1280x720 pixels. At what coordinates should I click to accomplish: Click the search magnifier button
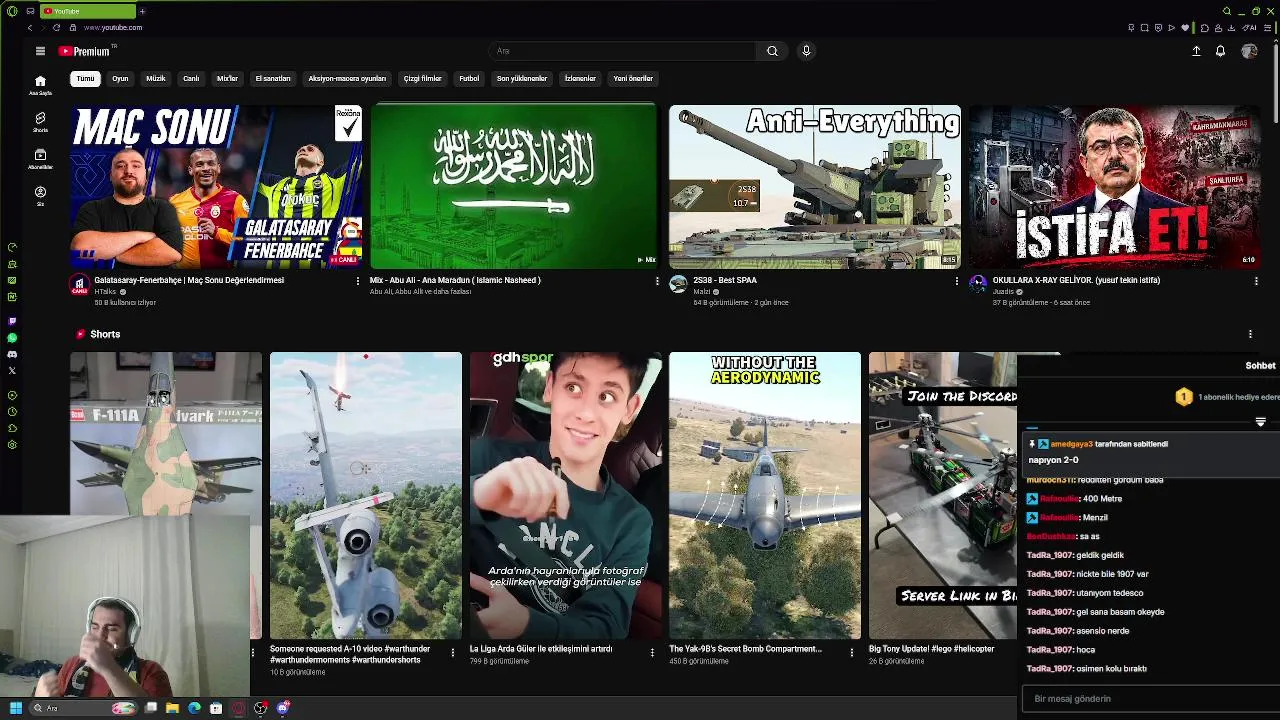click(x=772, y=51)
